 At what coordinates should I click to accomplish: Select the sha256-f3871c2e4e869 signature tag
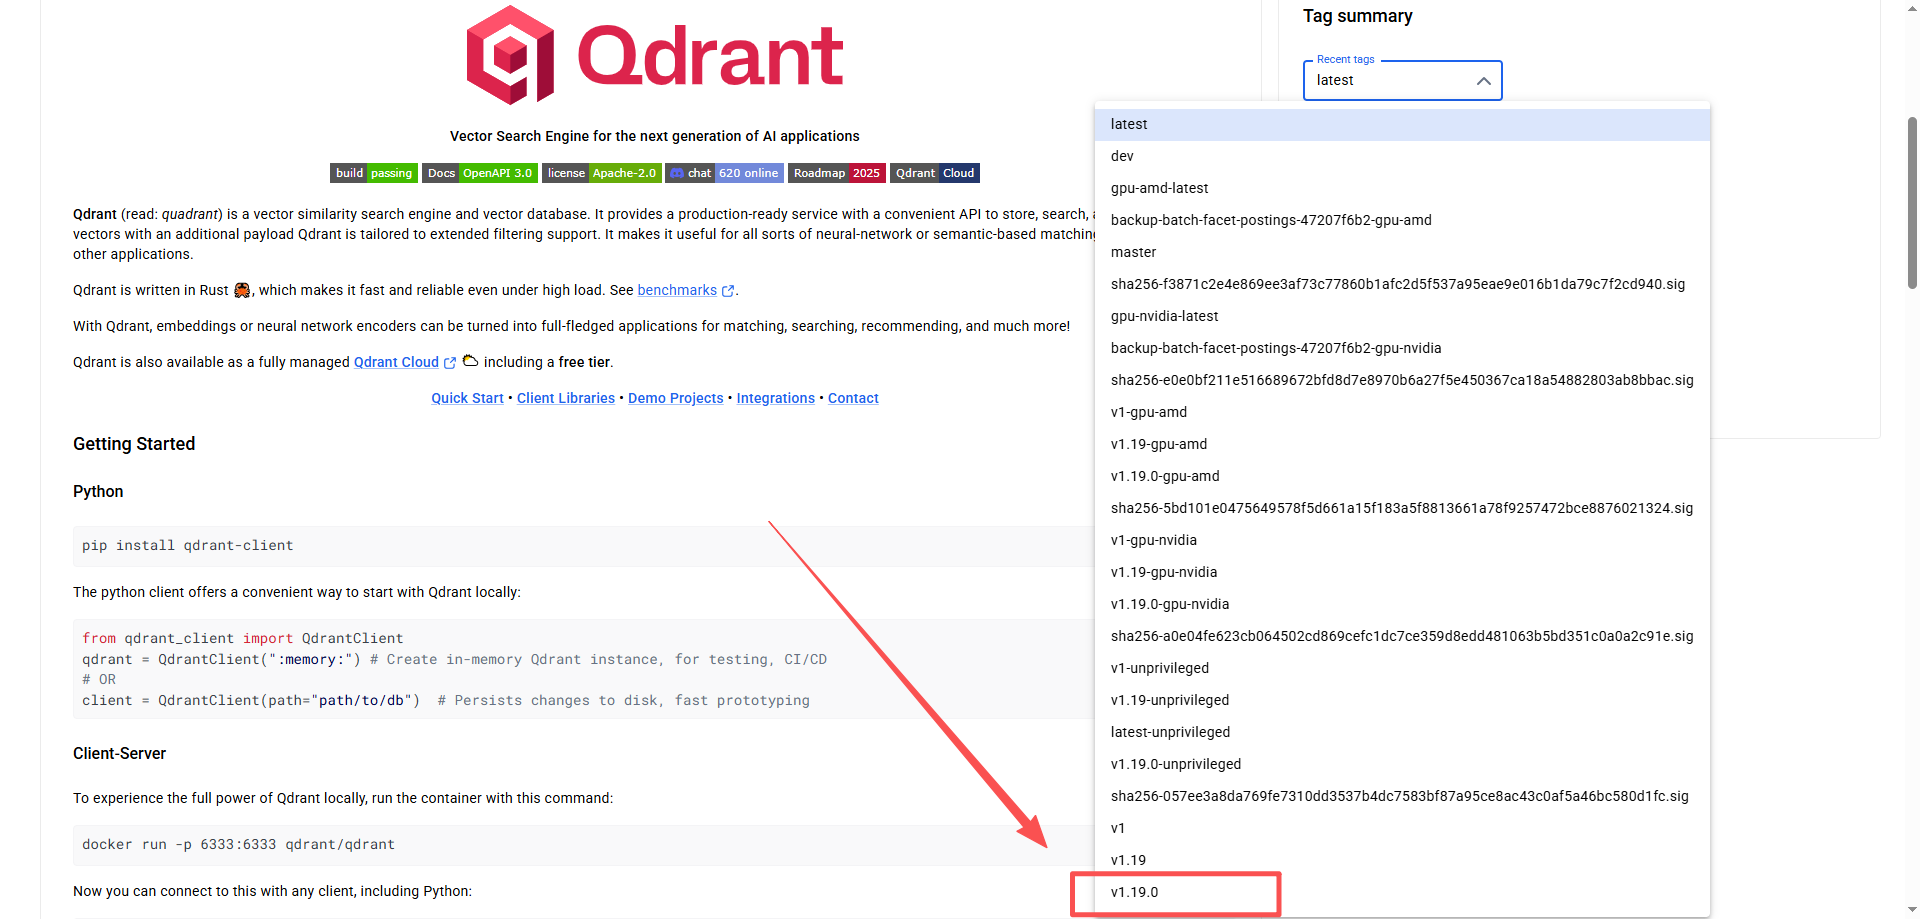(1402, 284)
